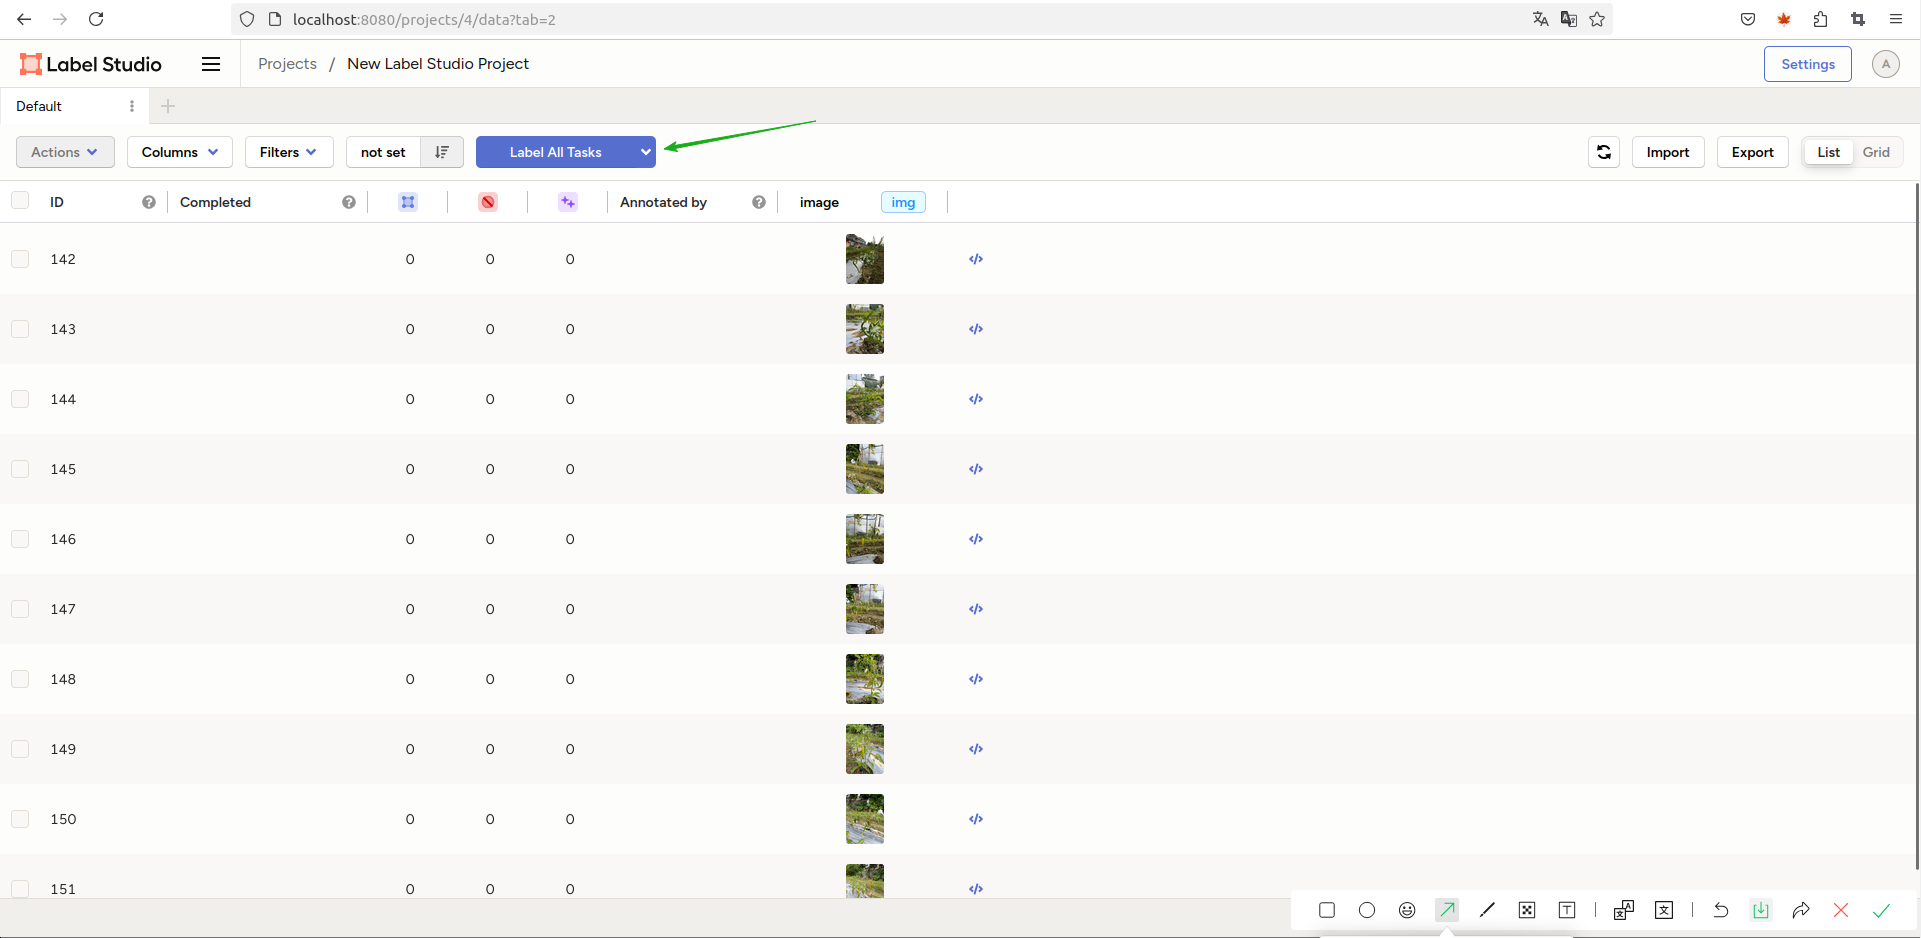The height and width of the screenshot is (938, 1921).
Task: Add a new tab with plus button
Action: [168, 106]
